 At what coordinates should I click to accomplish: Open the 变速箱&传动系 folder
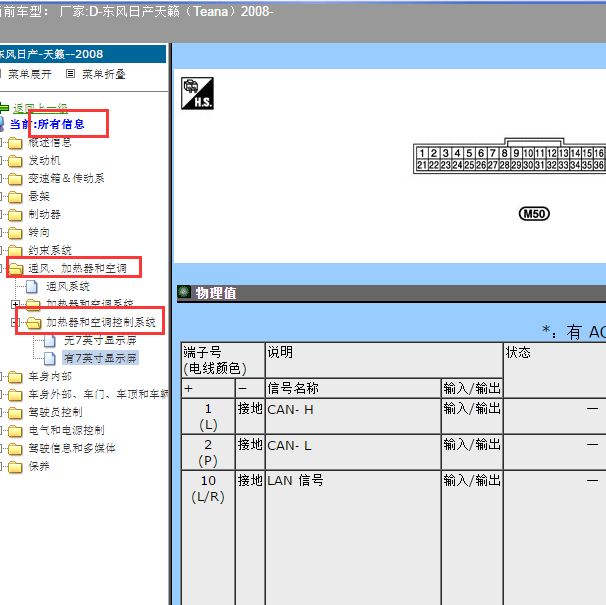pos(66,179)
